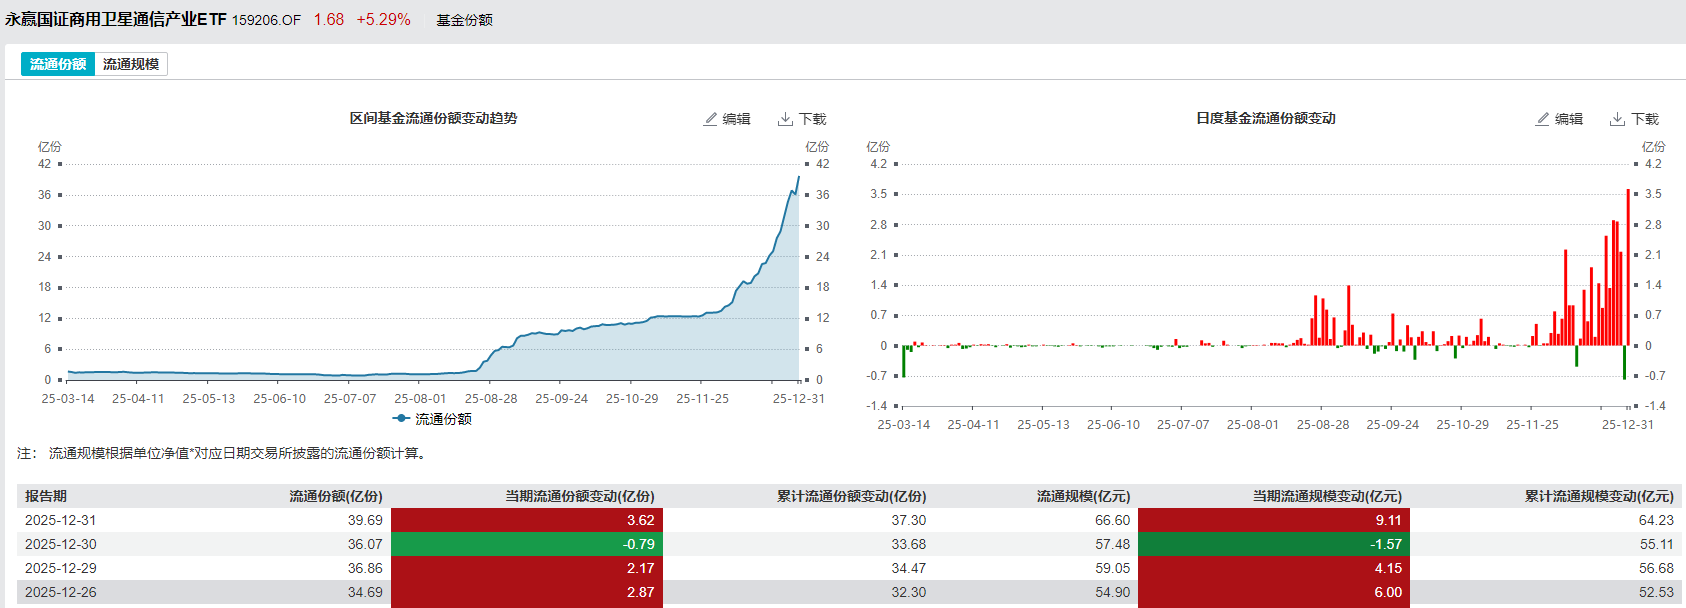The image size is (1686, 608).
Task: Switch to the 流通规模 tab
Action: [x=131, y=64]
